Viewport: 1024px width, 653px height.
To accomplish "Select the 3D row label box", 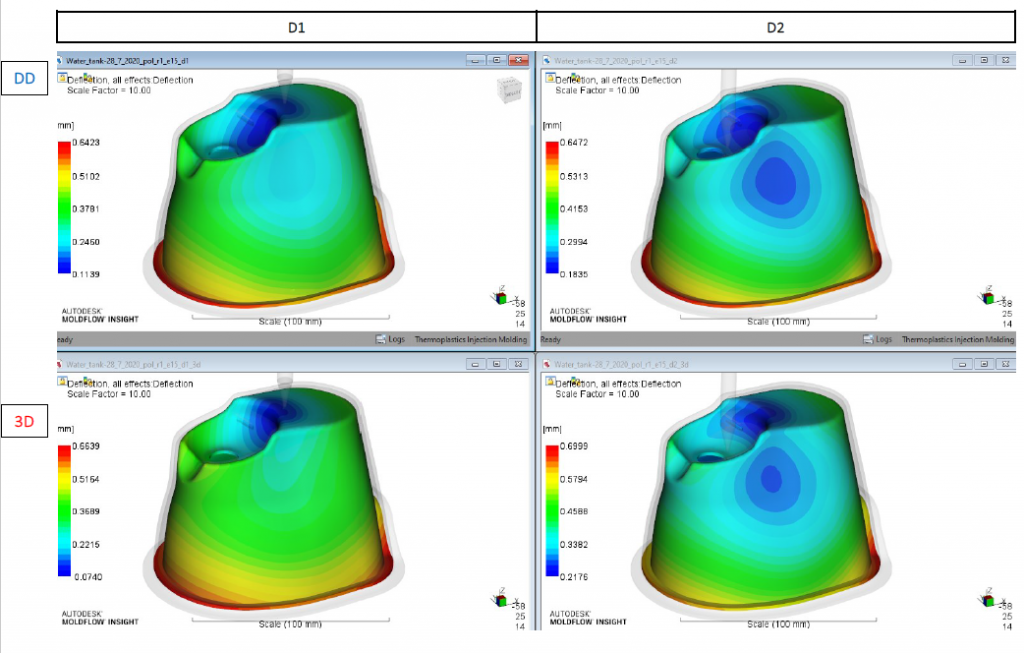I will [24, 422].
